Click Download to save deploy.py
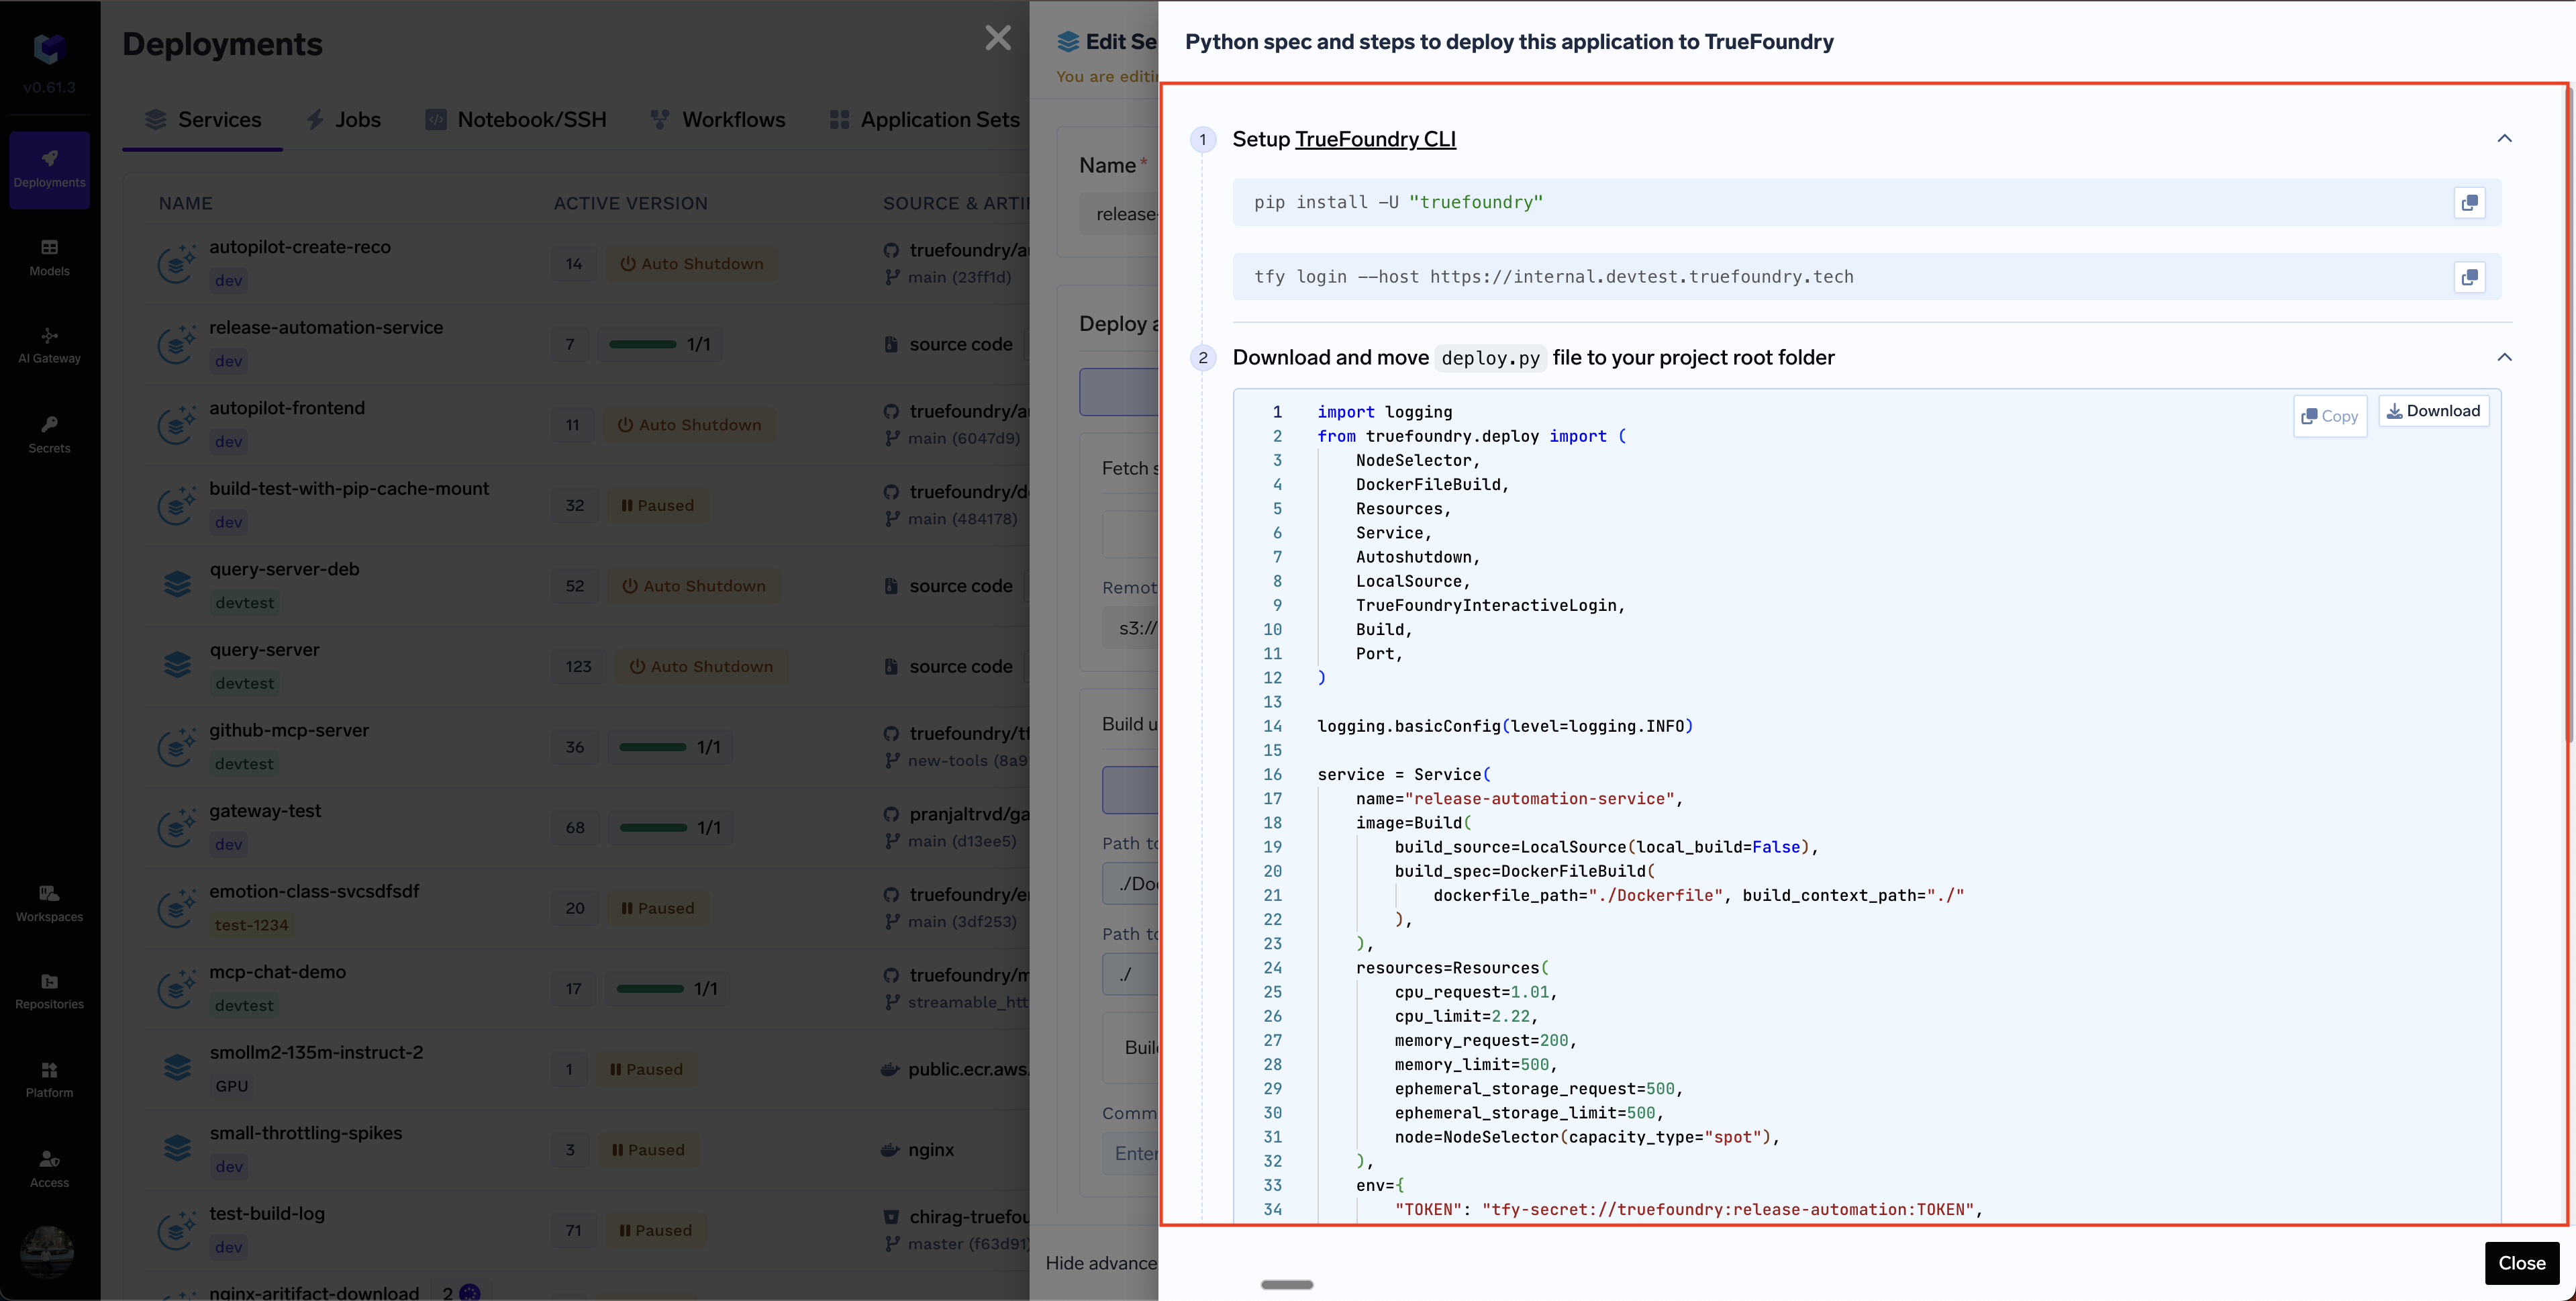This screenshot has height=1301, width=2576. click(x=2433, y=410)
